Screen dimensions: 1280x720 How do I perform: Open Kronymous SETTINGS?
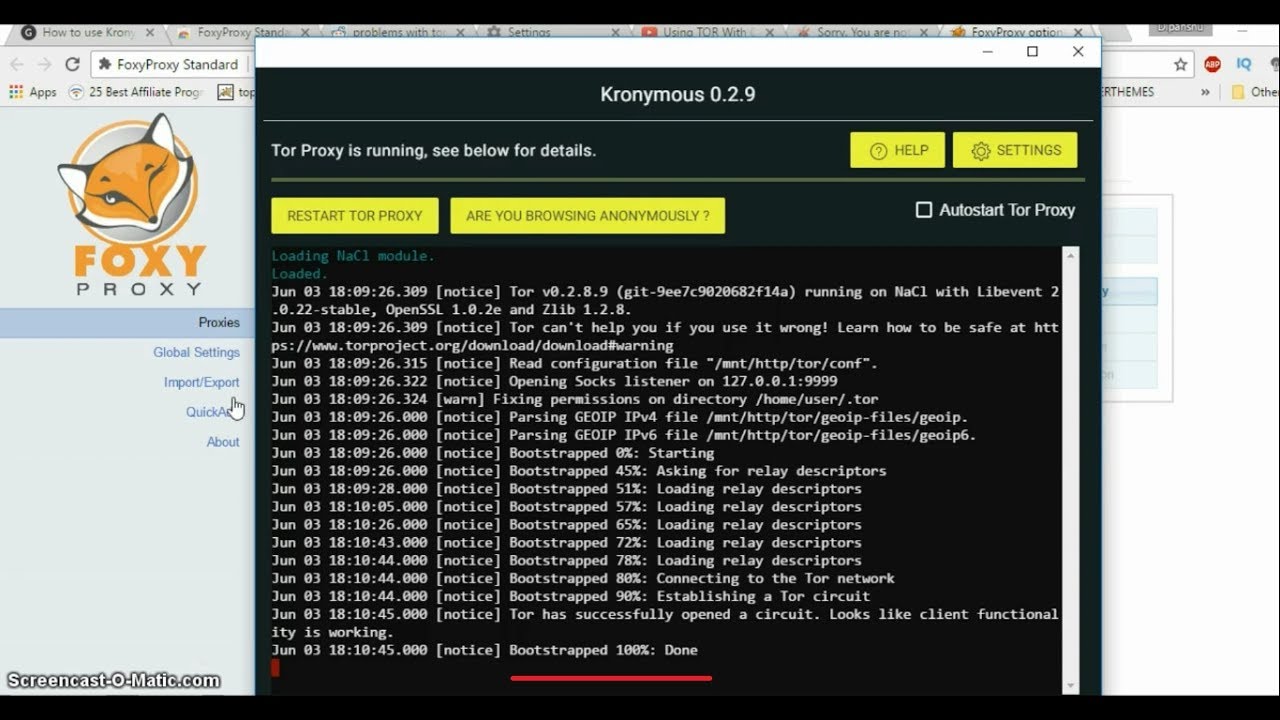1014,150
